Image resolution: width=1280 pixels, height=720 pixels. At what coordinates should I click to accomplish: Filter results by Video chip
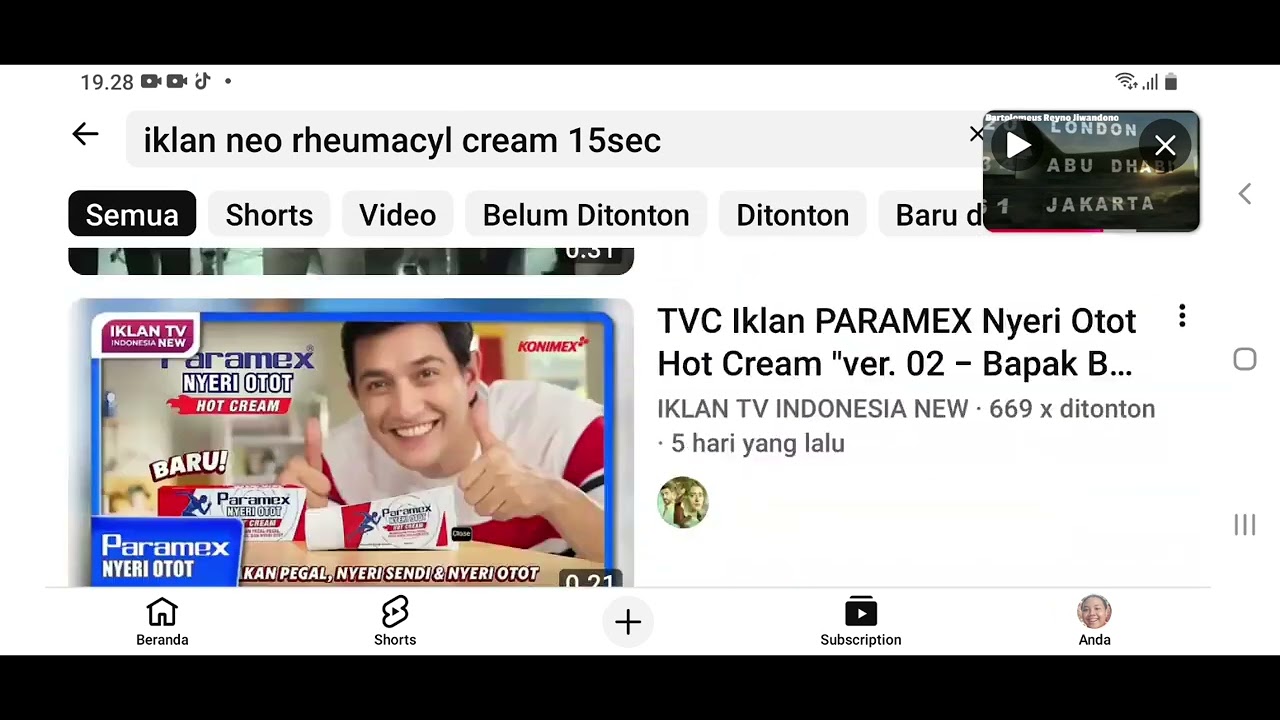tap(397, 215)
